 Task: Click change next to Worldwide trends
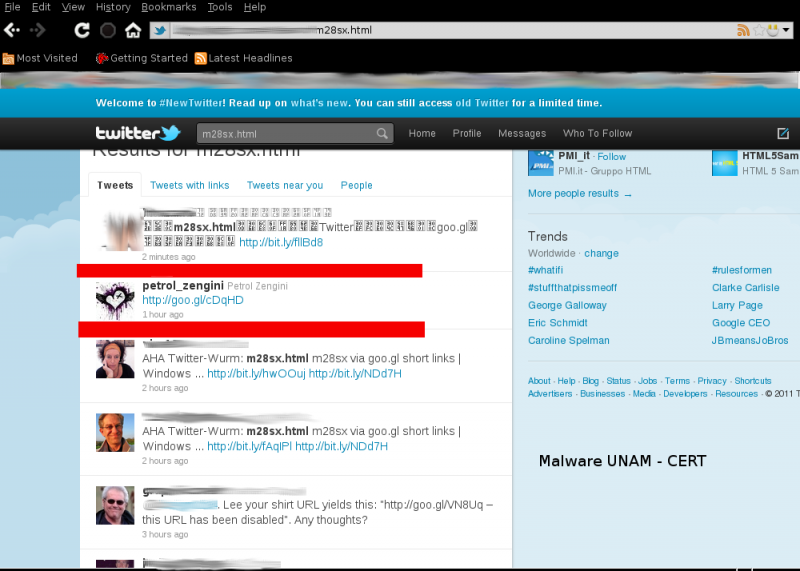point(602,254)
